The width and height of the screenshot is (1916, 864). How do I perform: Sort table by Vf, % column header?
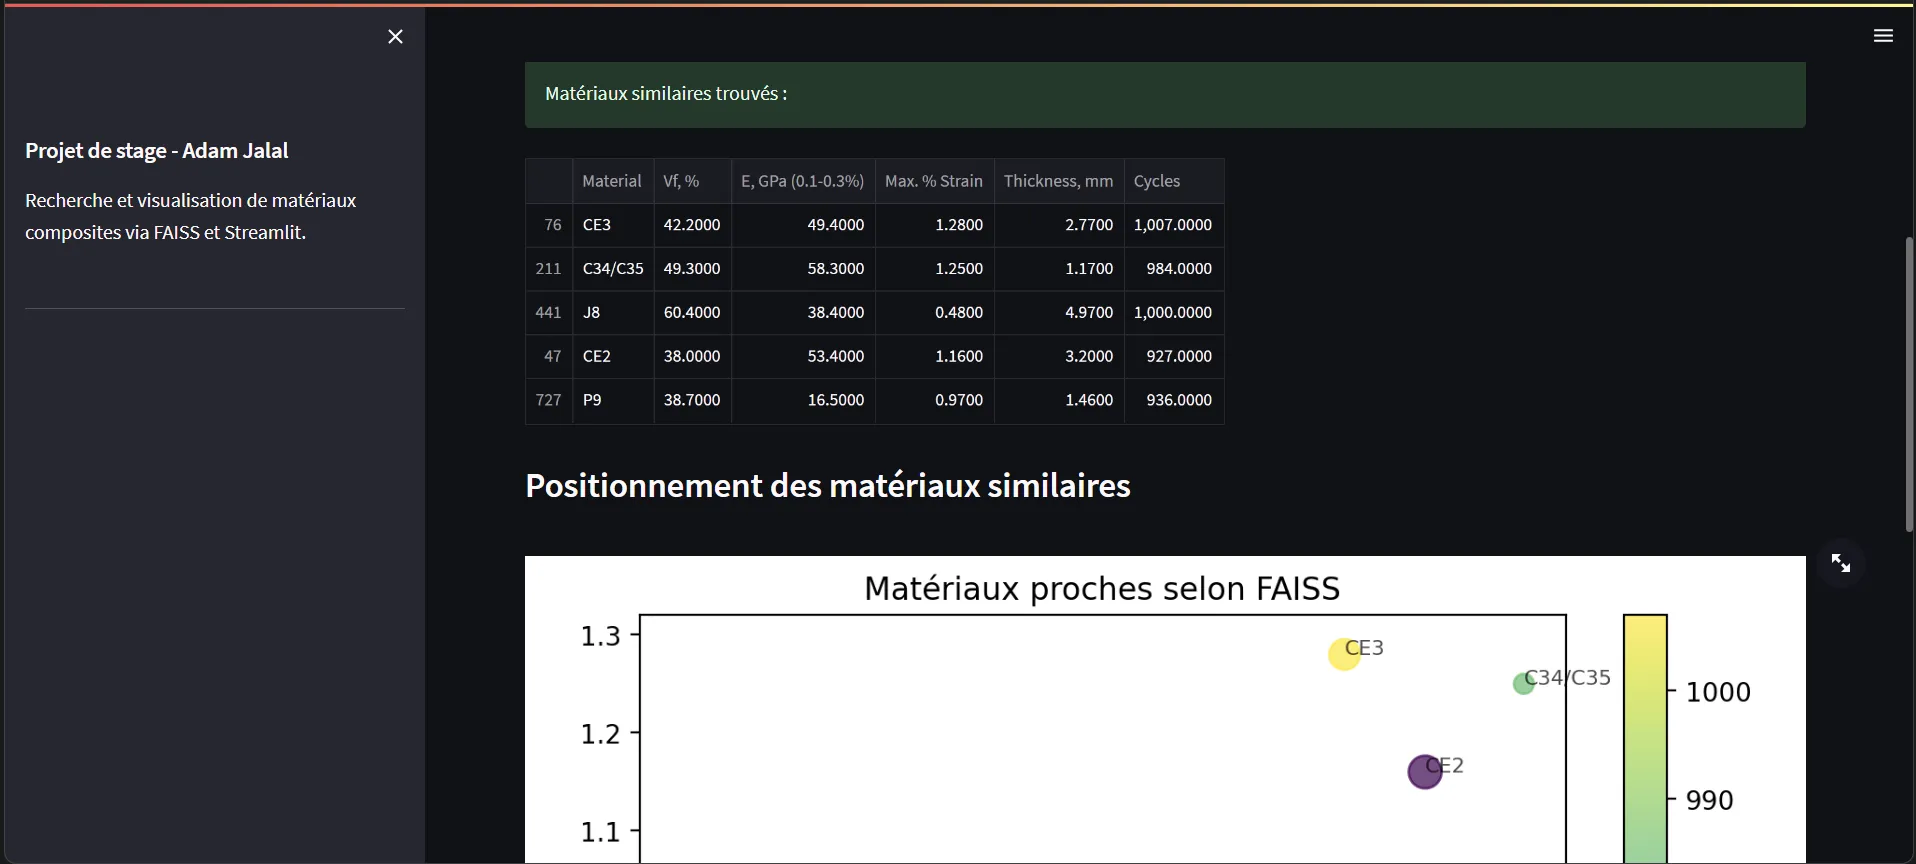[x=693, y=181]
